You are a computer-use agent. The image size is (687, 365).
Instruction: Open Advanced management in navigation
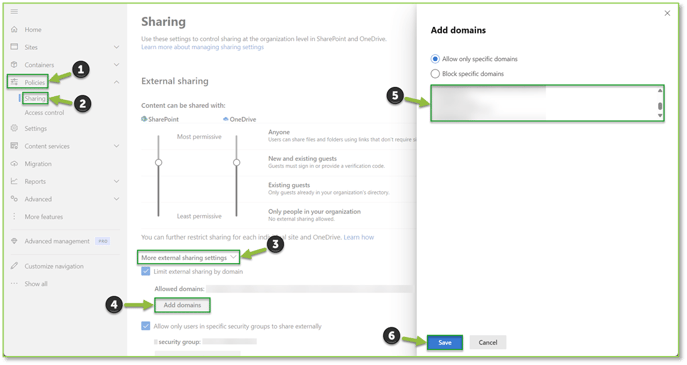click(57, 241)
